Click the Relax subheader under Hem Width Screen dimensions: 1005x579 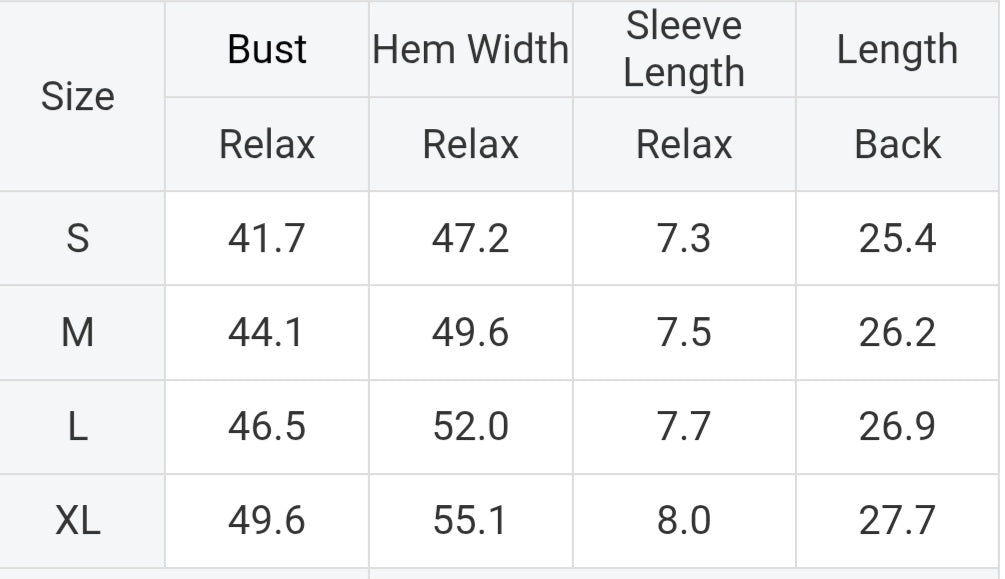pyautogui.click(x=470, y=144)
